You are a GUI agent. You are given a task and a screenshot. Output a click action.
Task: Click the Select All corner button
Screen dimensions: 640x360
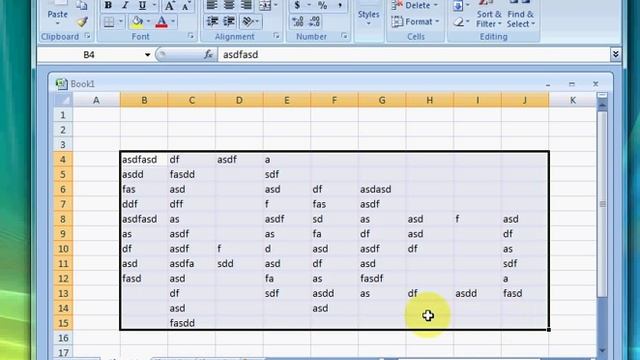[x=63, y=100]
